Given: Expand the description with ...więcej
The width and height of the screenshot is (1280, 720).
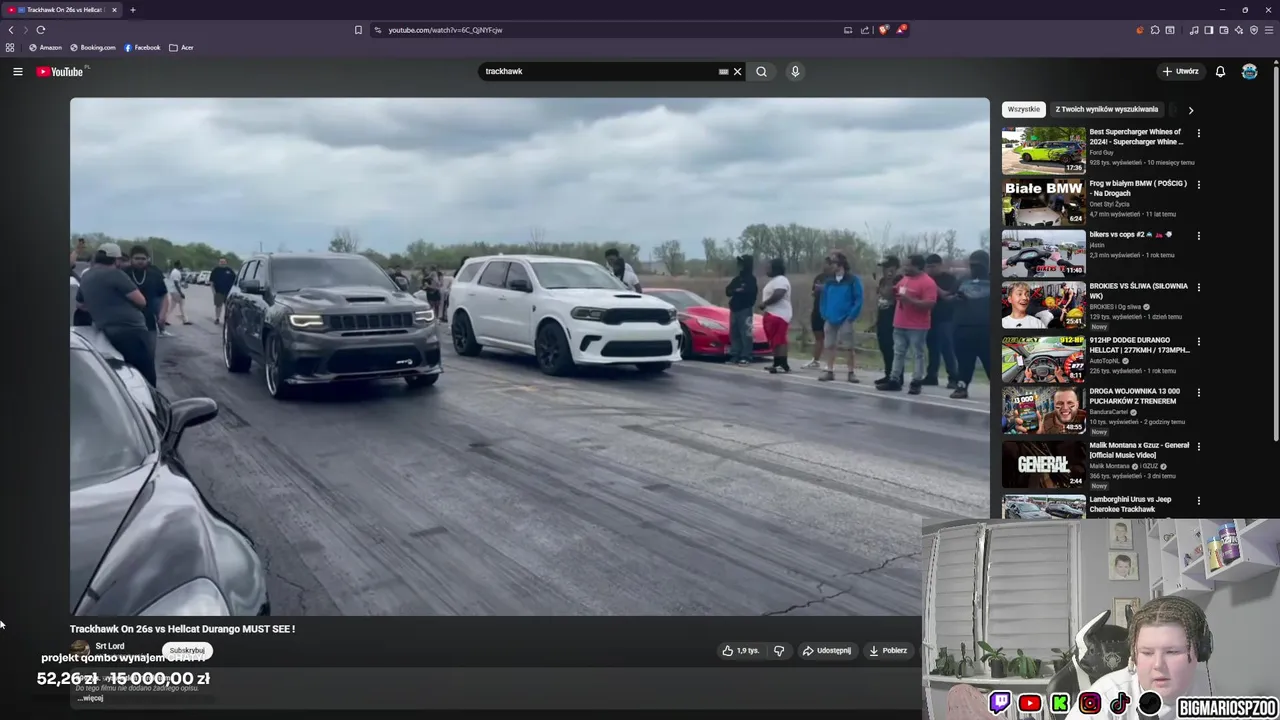Looking at the screenshot, I should tap(90, 698).
